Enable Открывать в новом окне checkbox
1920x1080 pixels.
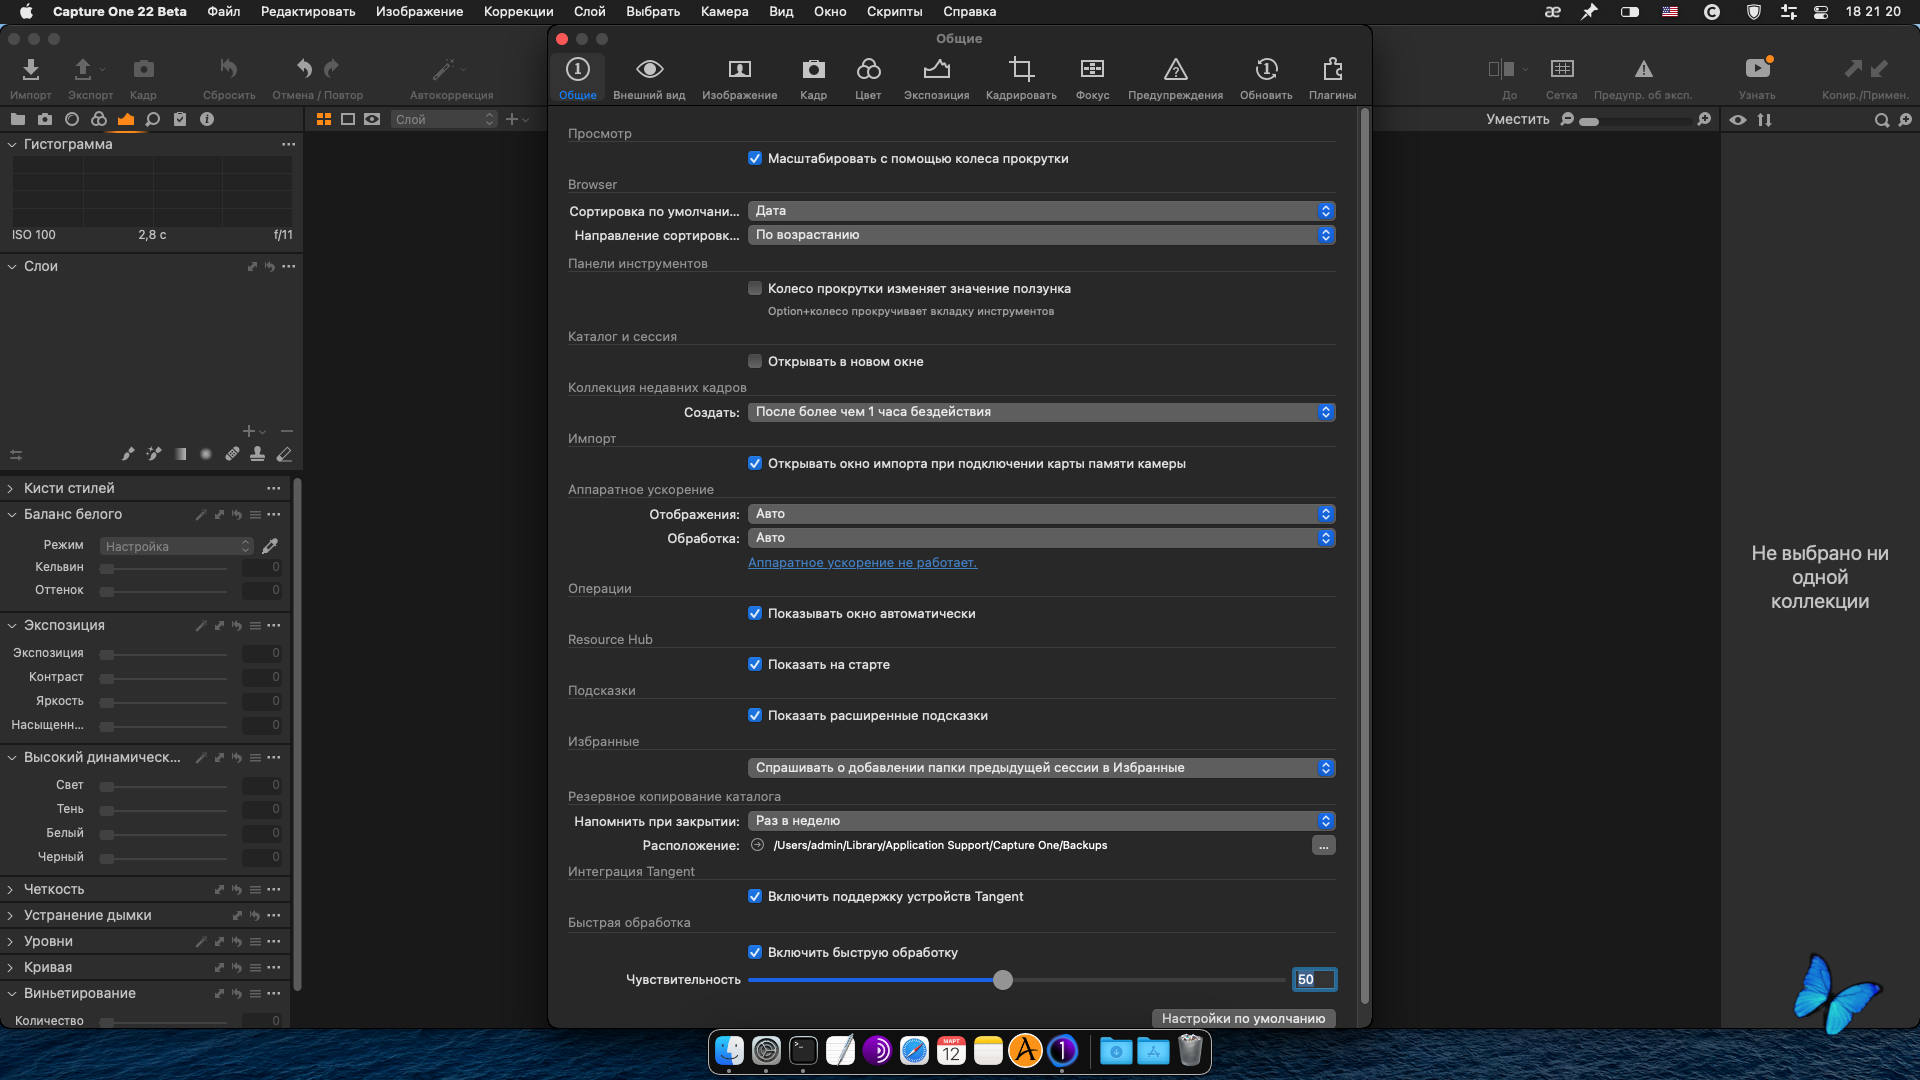tap(755, 361)
